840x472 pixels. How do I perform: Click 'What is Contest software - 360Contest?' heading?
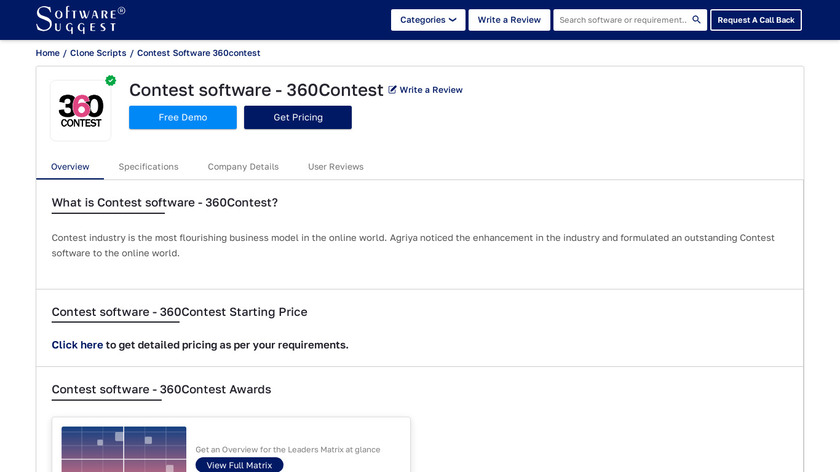[x=164, y=203]
